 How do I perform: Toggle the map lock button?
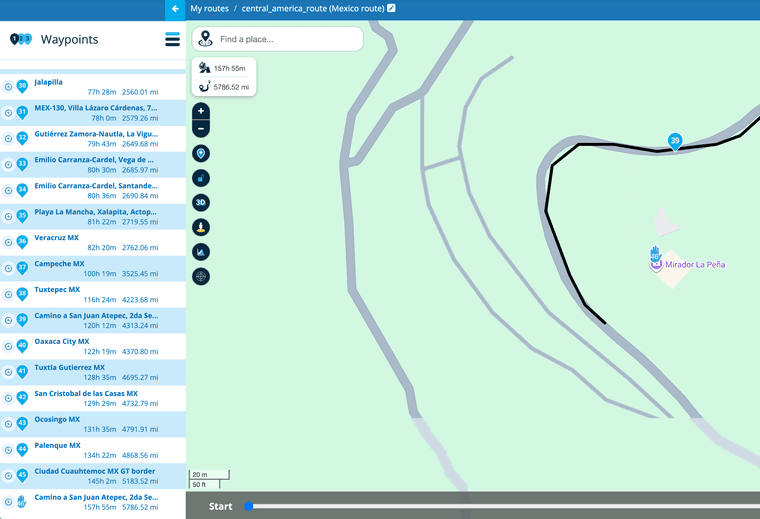point(201,178)
